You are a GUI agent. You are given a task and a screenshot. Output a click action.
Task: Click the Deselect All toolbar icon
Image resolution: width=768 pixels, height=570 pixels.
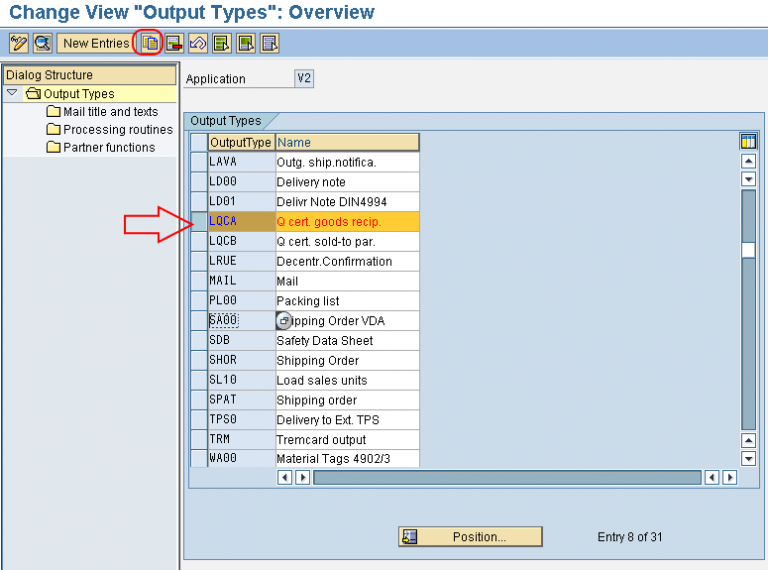[x=270, y=43]
